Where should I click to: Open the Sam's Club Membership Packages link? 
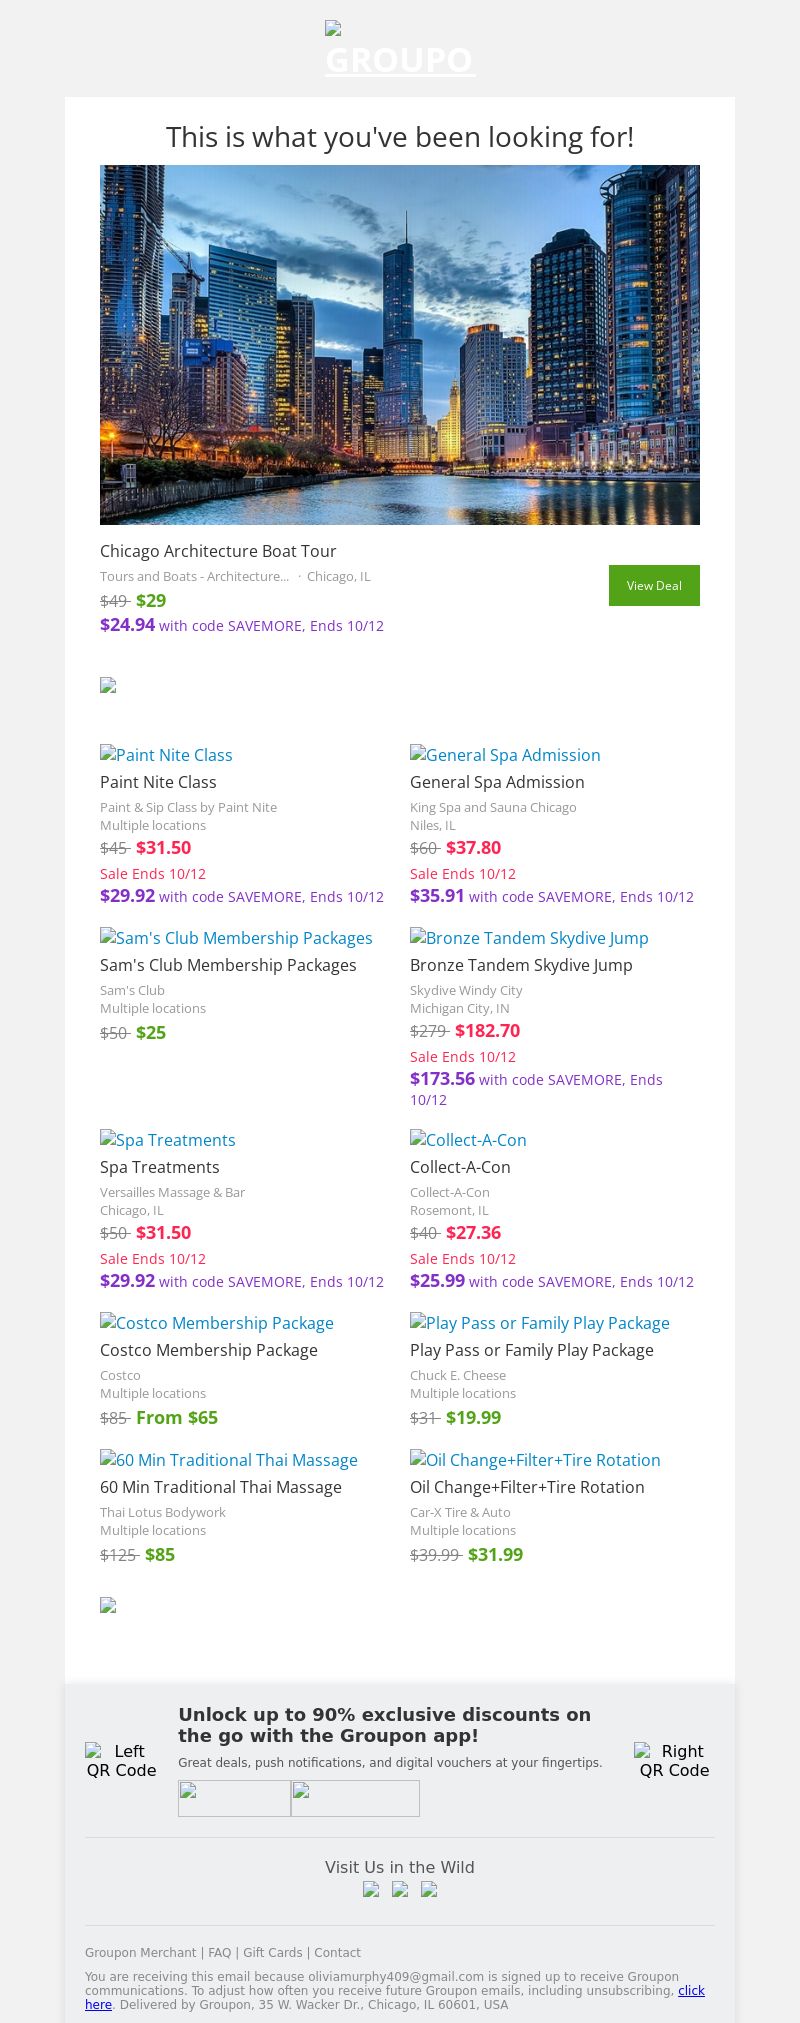(x=236, y=938)
